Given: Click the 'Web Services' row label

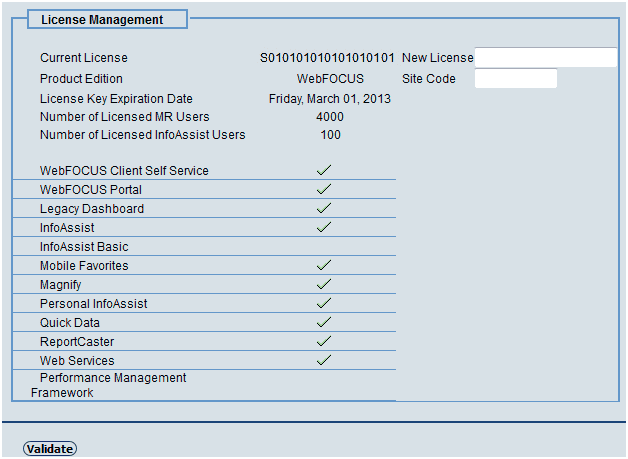Looking at the screenshot, I should [x=77, y=360].
